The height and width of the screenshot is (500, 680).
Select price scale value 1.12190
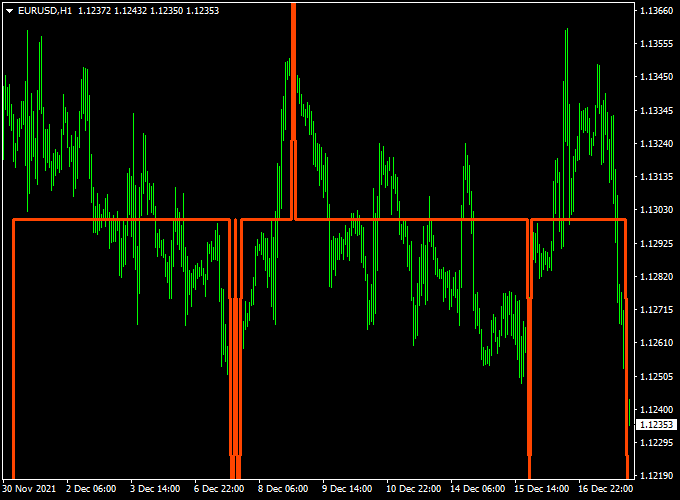(656, 476)
